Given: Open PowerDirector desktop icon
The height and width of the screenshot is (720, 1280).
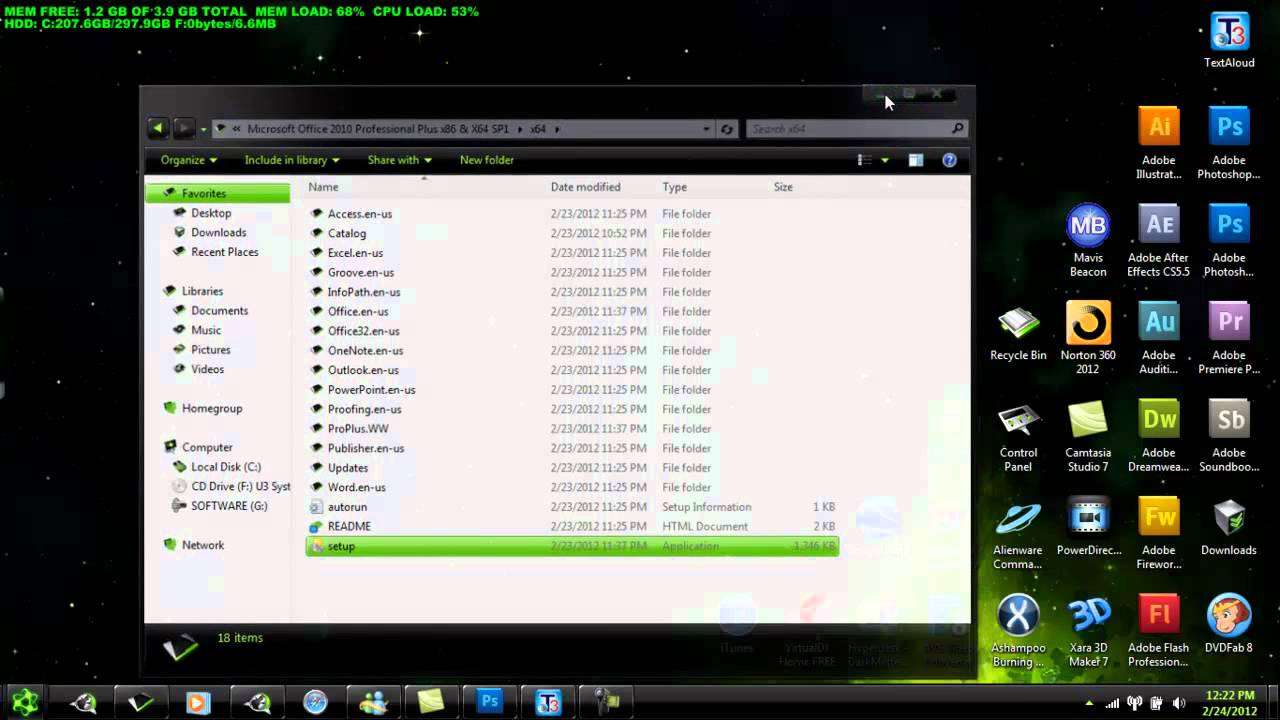Looking at the screenshot, I should (1088, 528).
